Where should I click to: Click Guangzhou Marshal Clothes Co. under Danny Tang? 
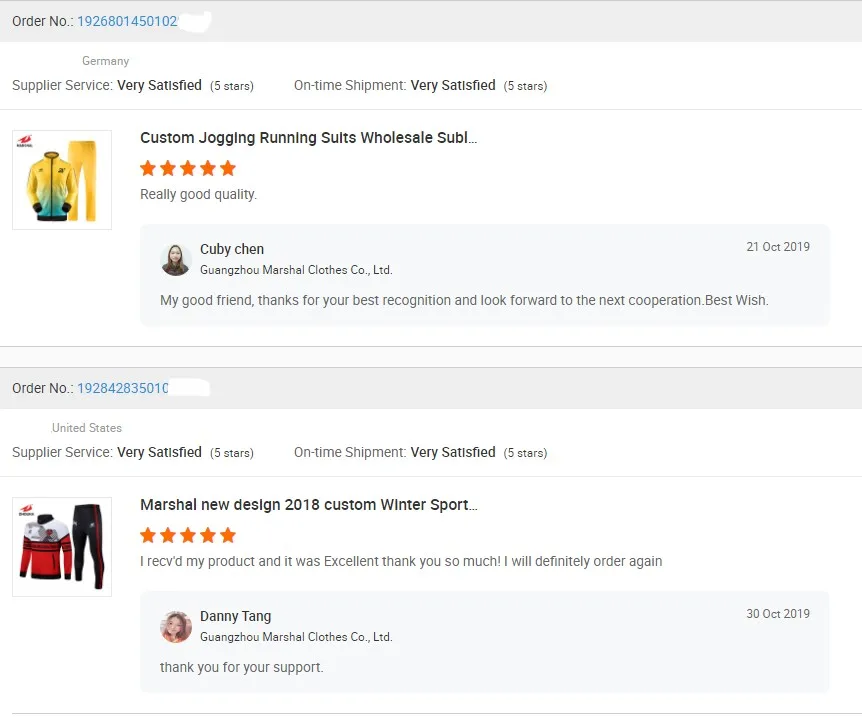coord(296,637)
